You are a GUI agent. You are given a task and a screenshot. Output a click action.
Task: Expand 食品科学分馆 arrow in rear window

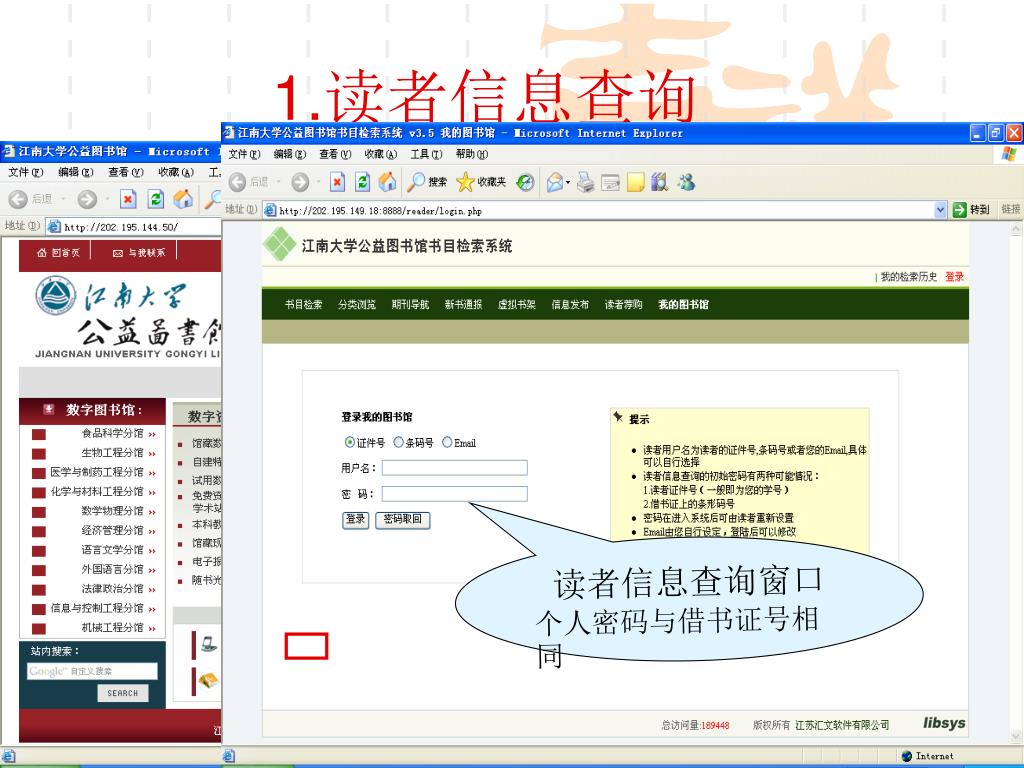[x=152, y=434]
